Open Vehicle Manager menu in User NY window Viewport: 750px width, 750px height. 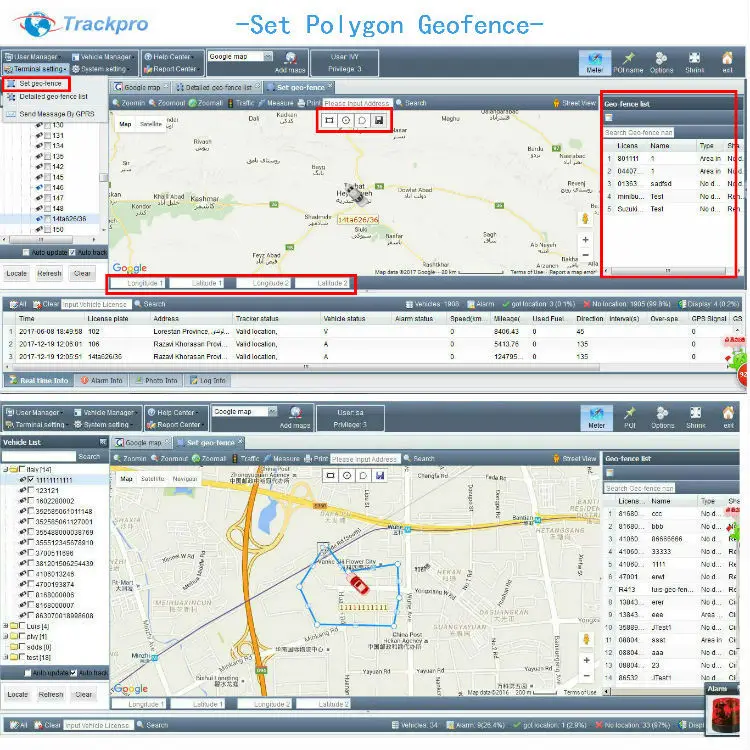click(102, 56)
